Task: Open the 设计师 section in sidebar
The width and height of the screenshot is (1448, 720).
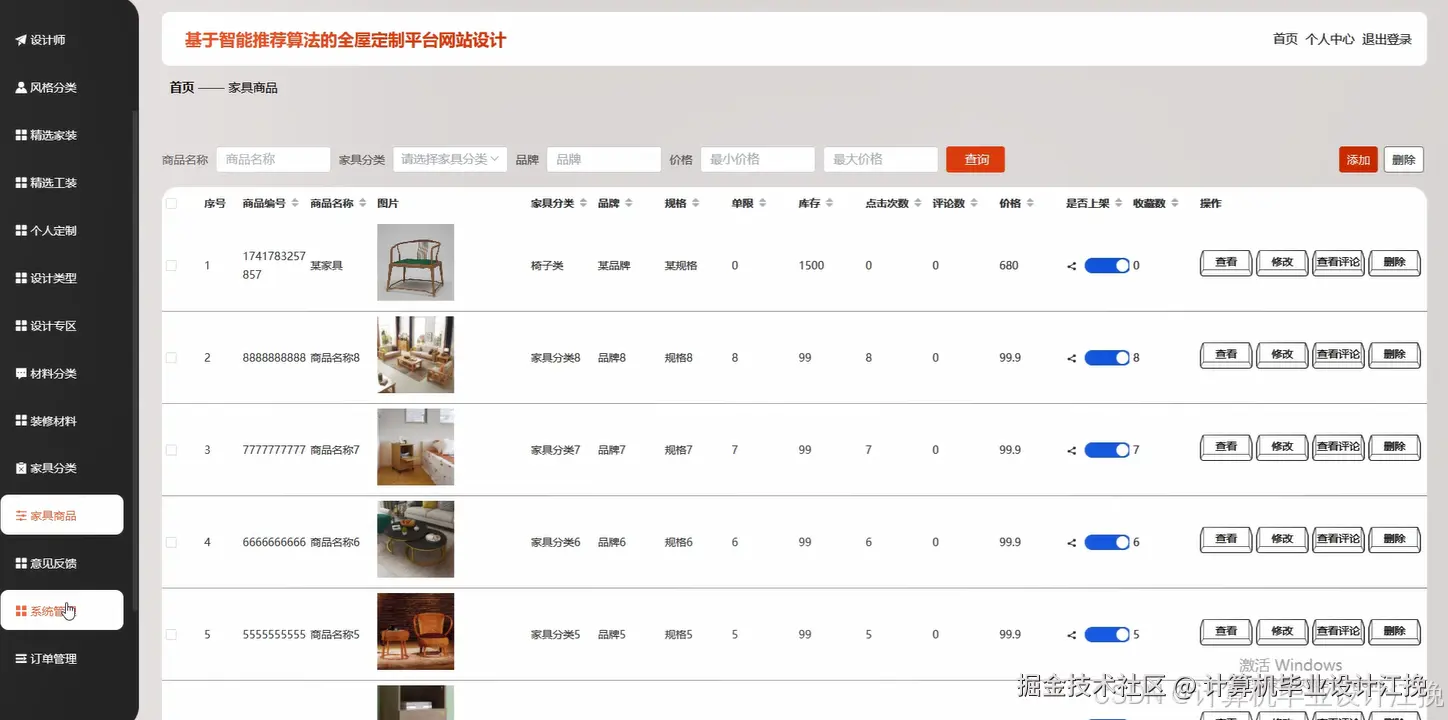Action: point(40,40)
